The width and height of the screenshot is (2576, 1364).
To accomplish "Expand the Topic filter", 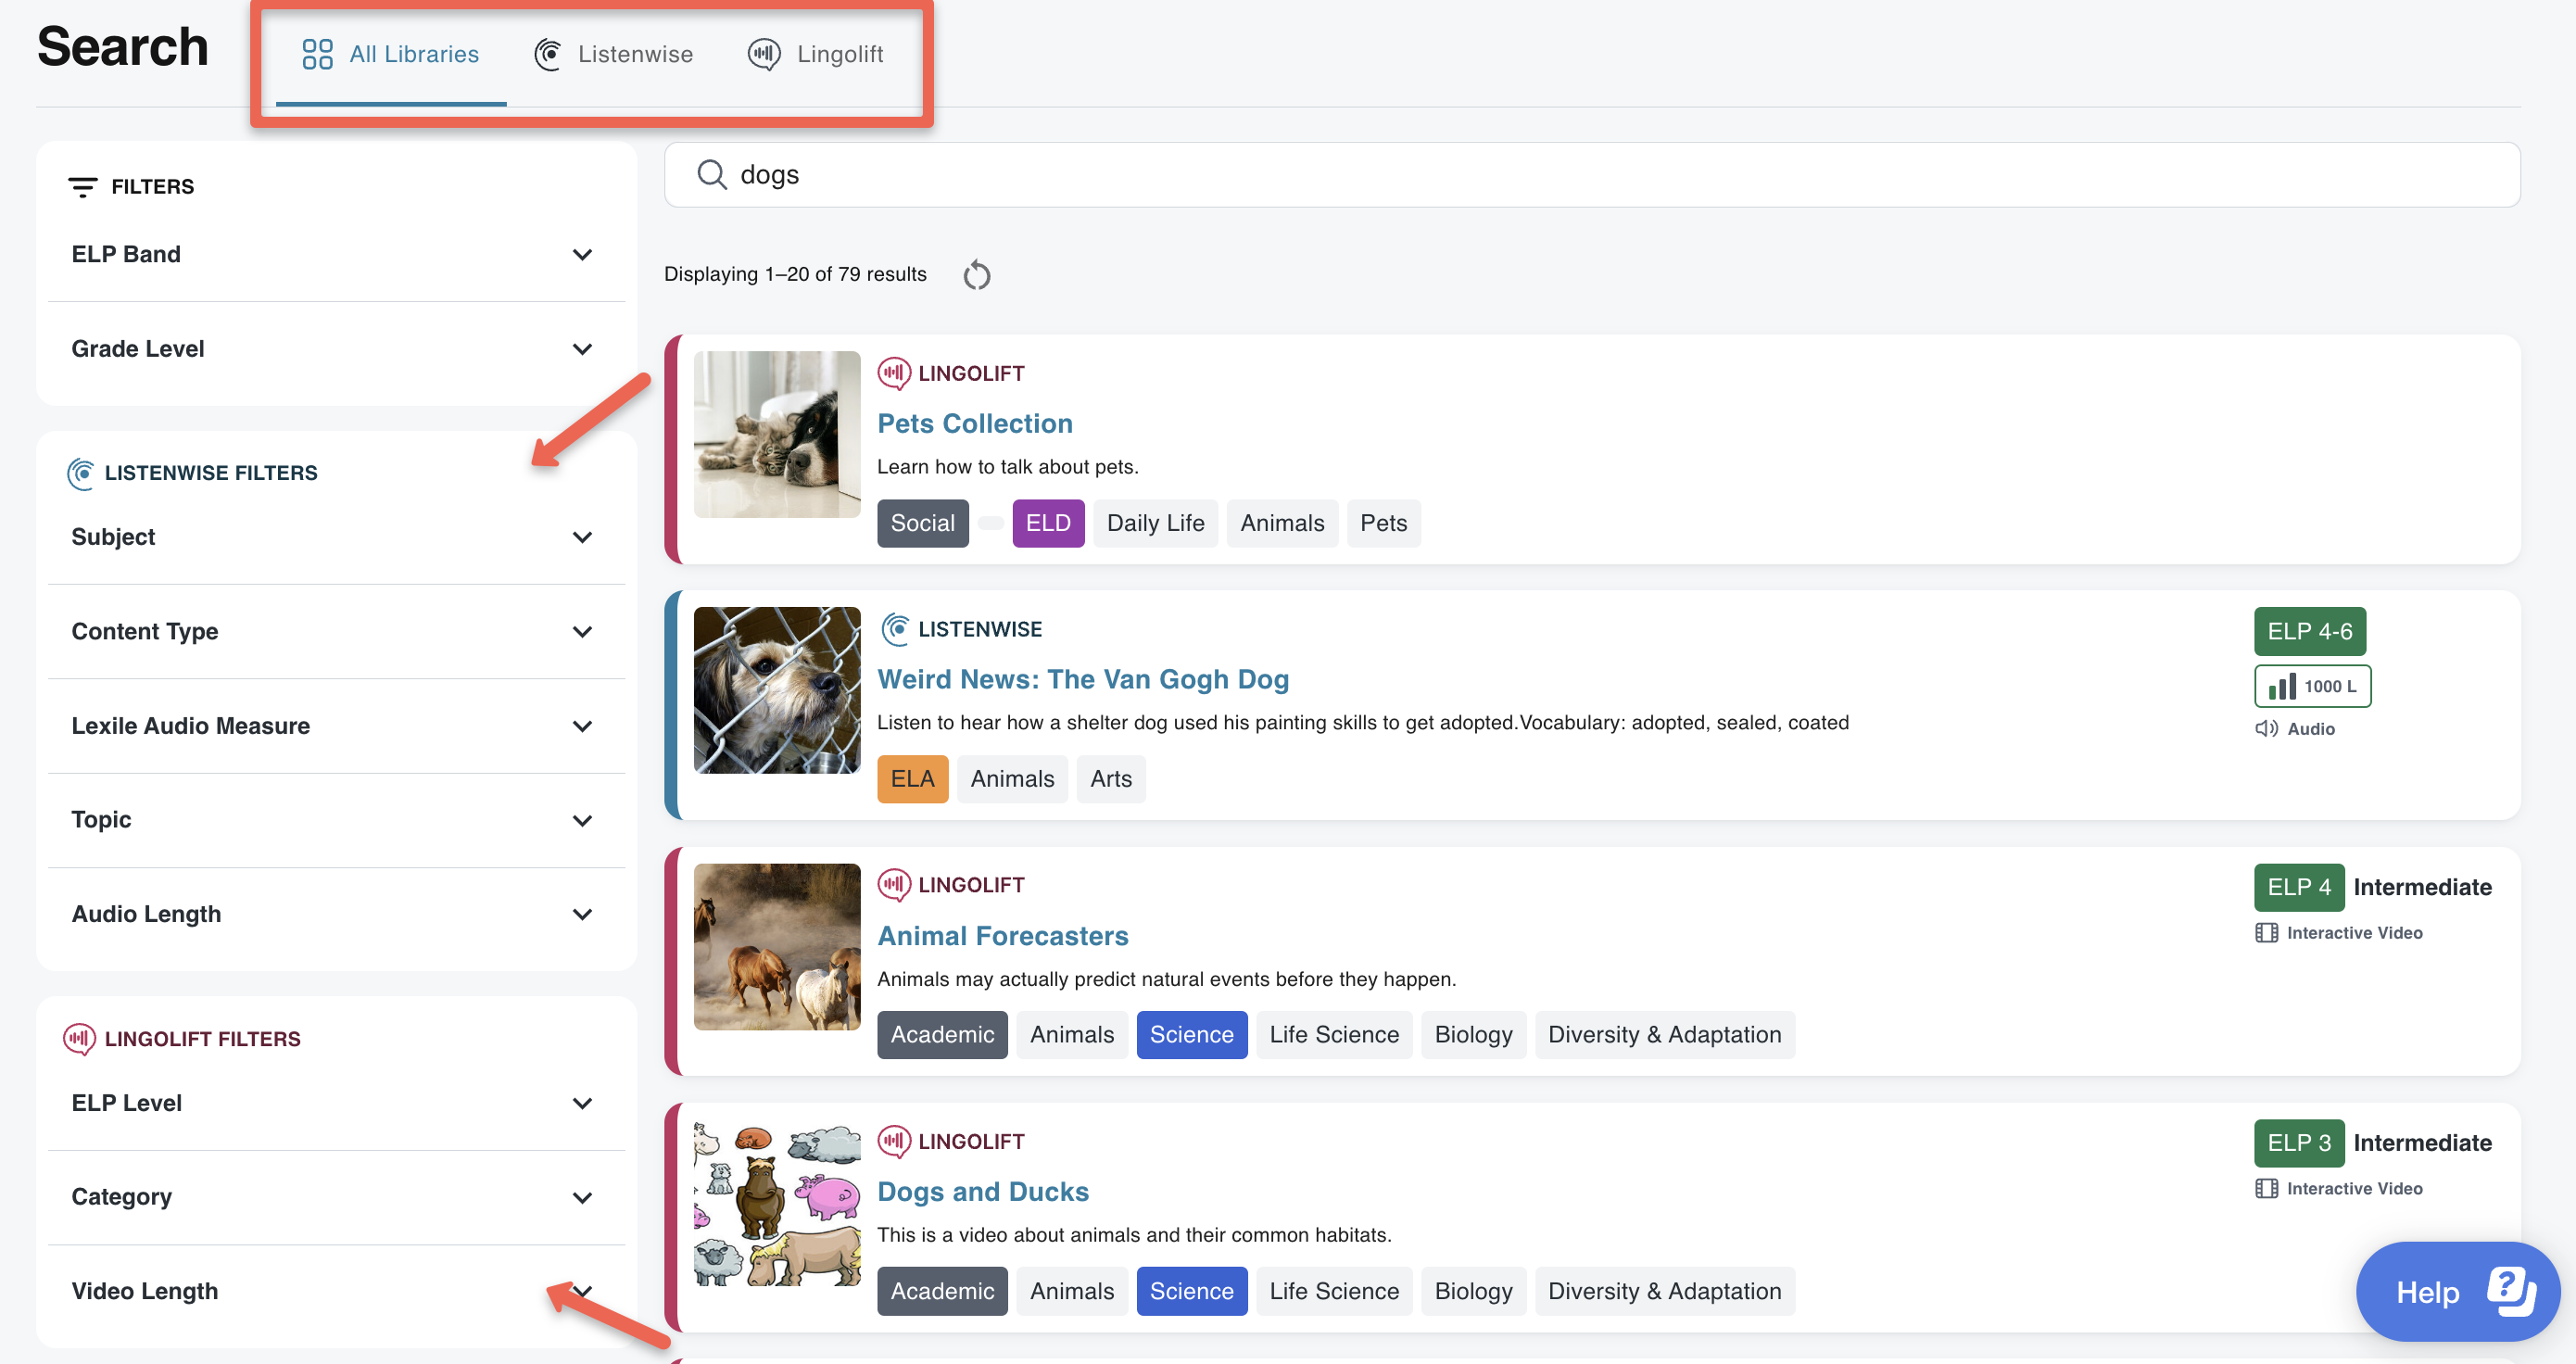I will coord(336,820).
